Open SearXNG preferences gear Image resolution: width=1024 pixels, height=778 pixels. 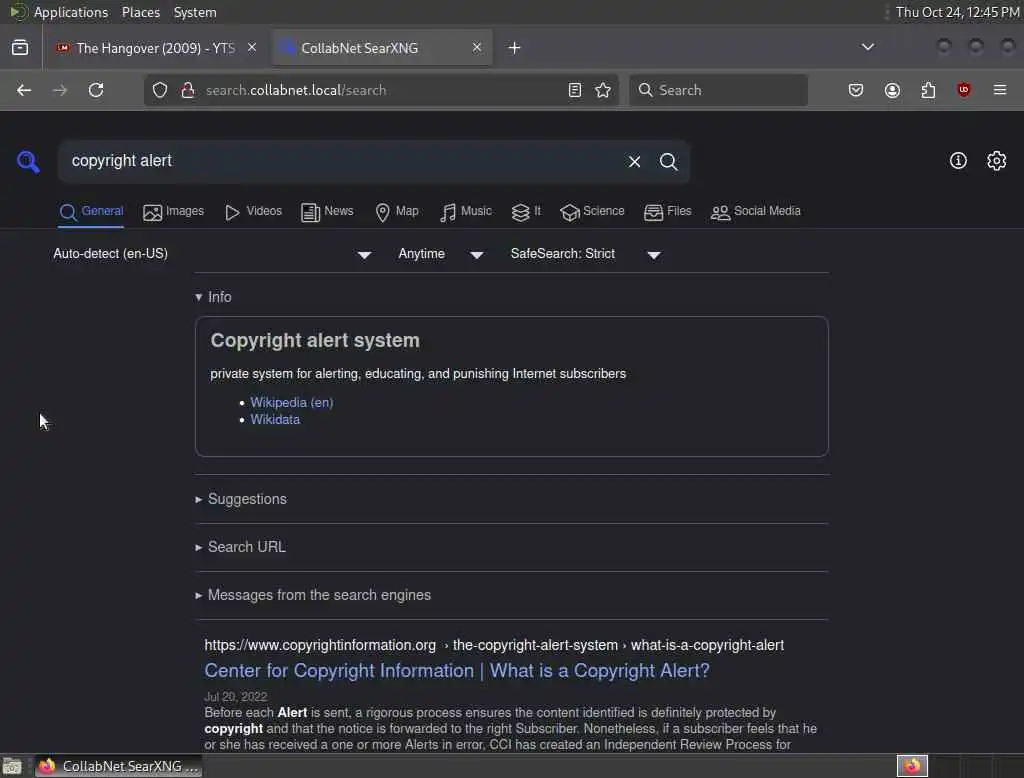(x=997, y=161)
